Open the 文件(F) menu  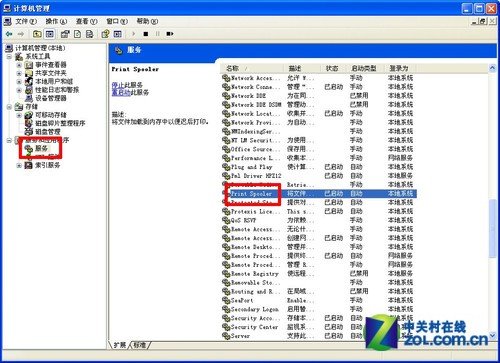pos(26,22)
